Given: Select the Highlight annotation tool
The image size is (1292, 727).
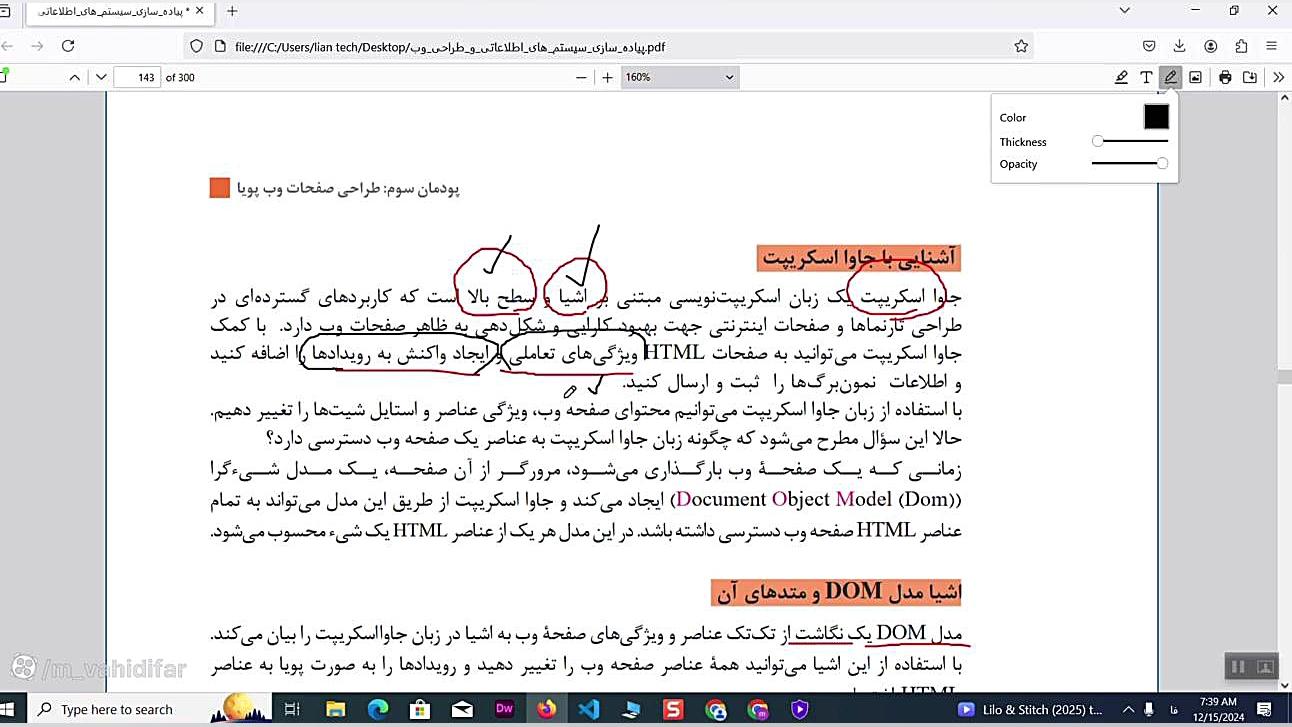Looking at the screenshot, I should click(x=1122, y=77).
